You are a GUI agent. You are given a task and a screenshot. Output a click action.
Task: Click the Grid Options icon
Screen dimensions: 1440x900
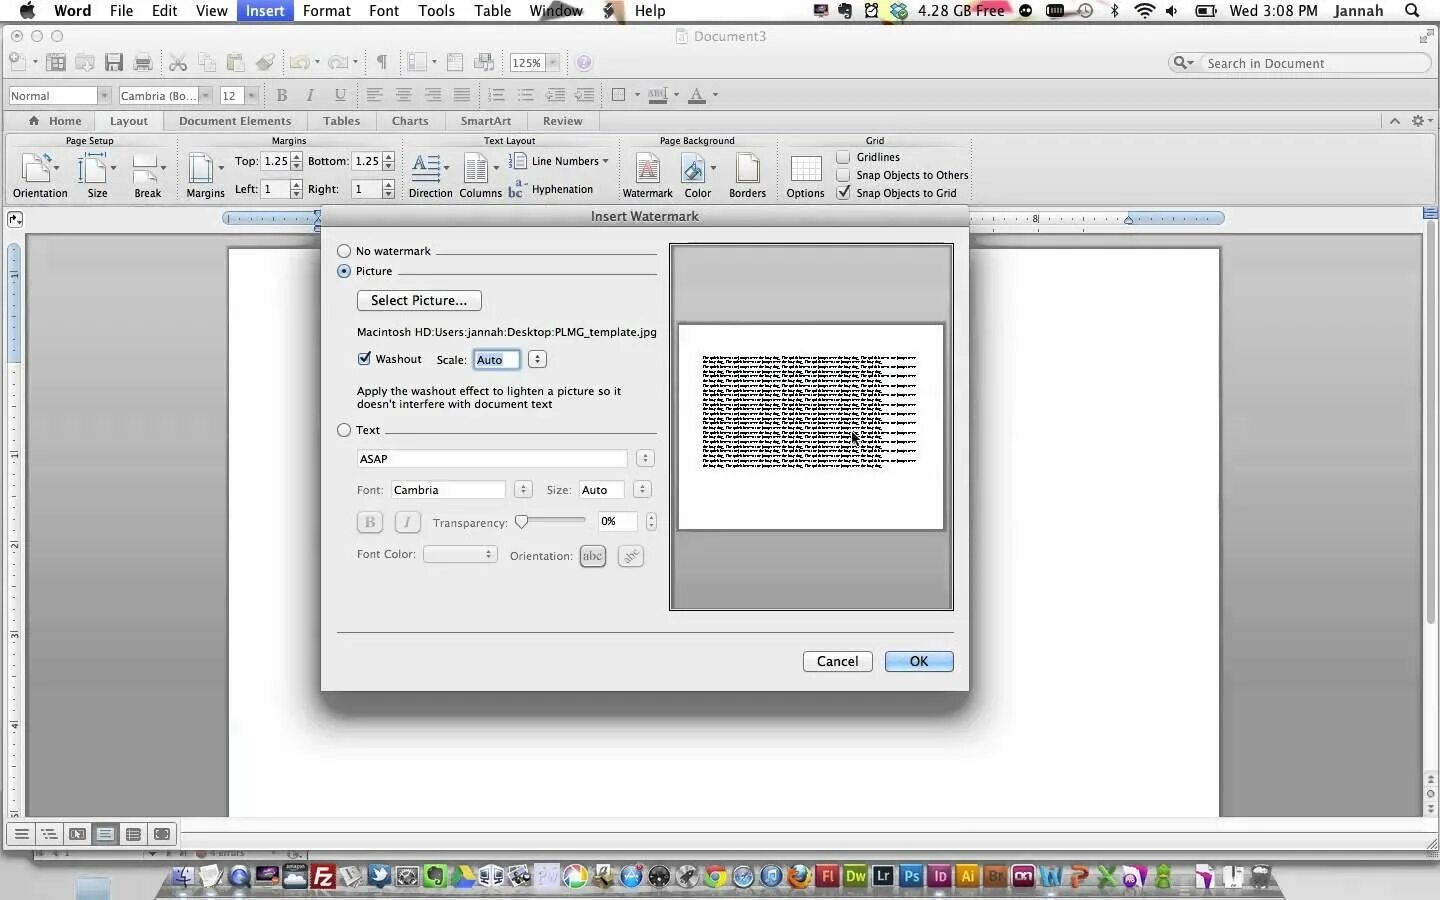pyautogui.click(x=805, y=169)
